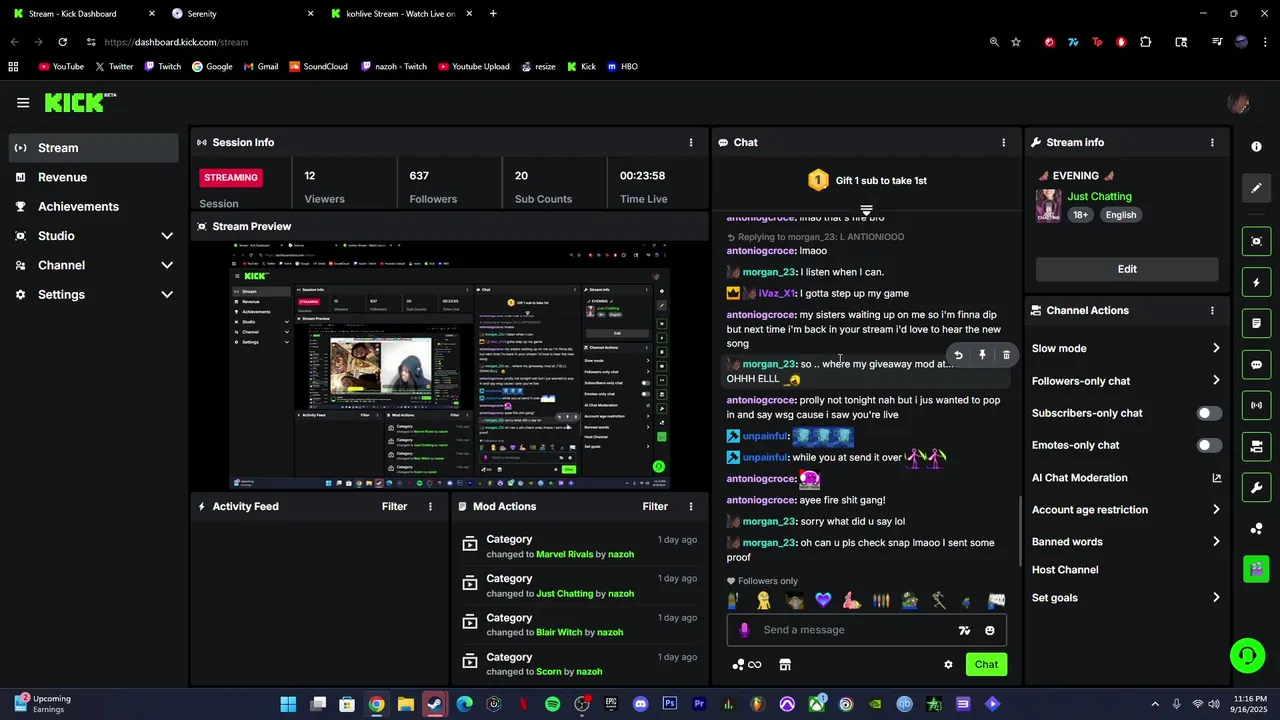This screenshot has width=1280, height=720.
Task: Open the green headset support button
Action: tap(1247, 656)
